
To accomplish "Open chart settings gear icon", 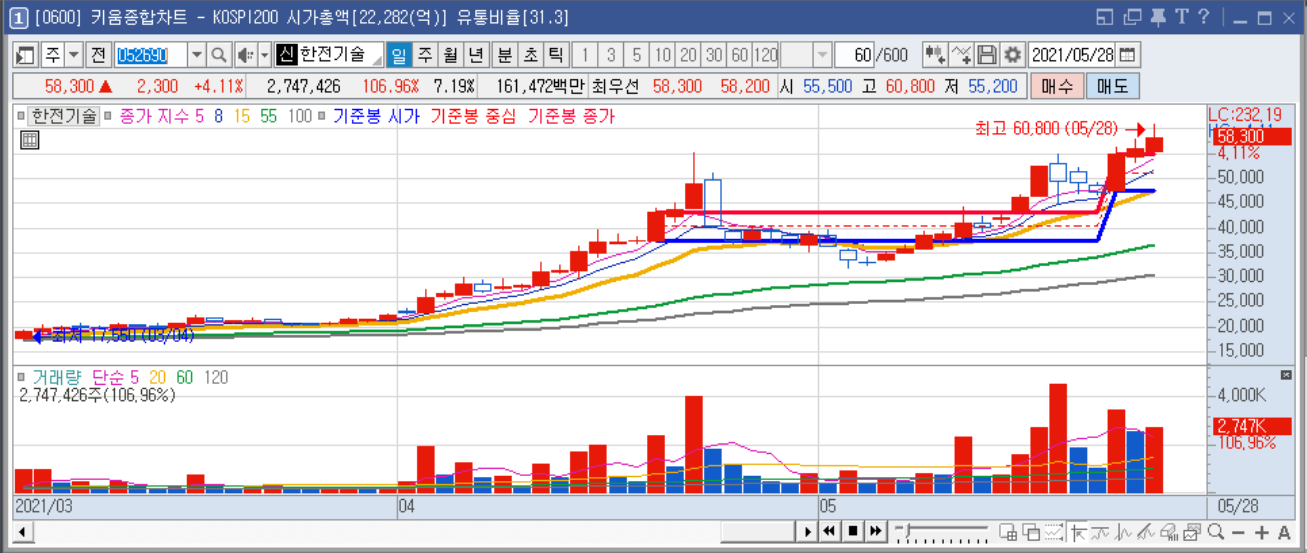I will [x=1013, y=54].
